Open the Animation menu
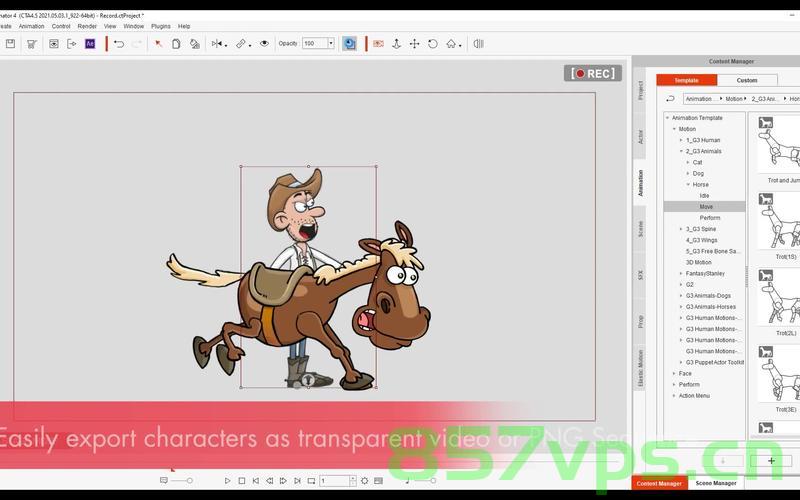The image size is (800, 500). pos(31,26)
